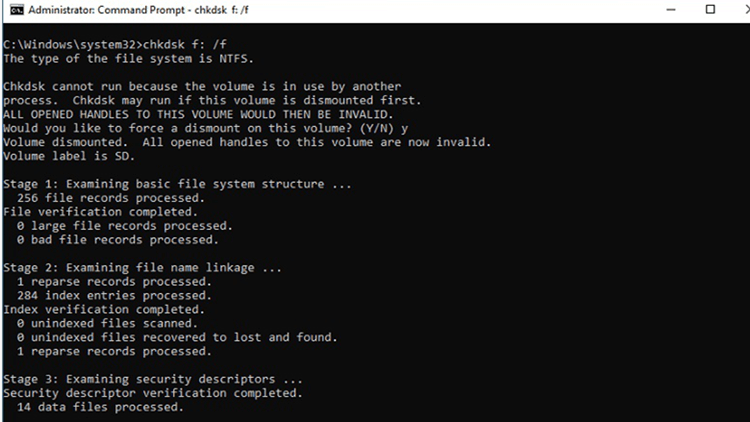Screen dimensions: 750x422
Task: Open the Command Prompt system menu icon
Action: click(x=17, y=10)
